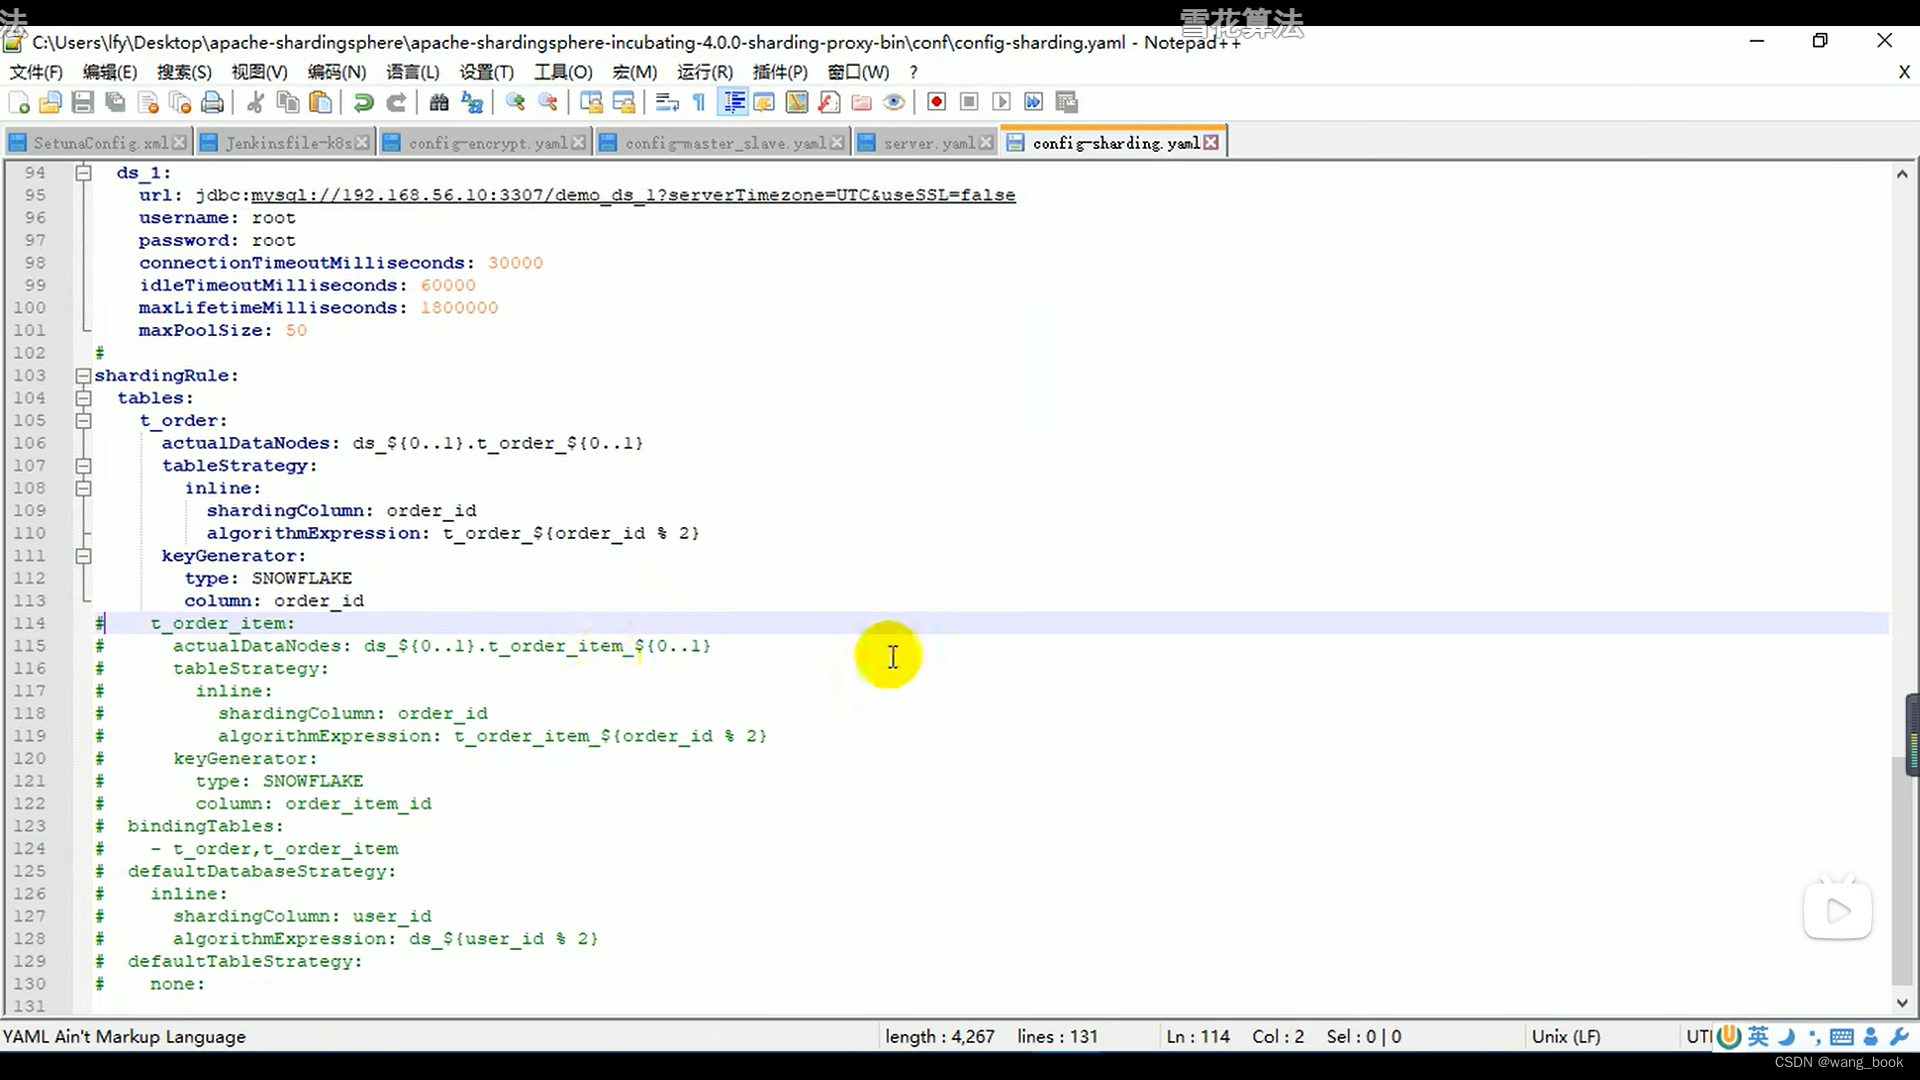Open 编码(N) menu
The width and height of the screenshot is (1920, 1080).
337,72
